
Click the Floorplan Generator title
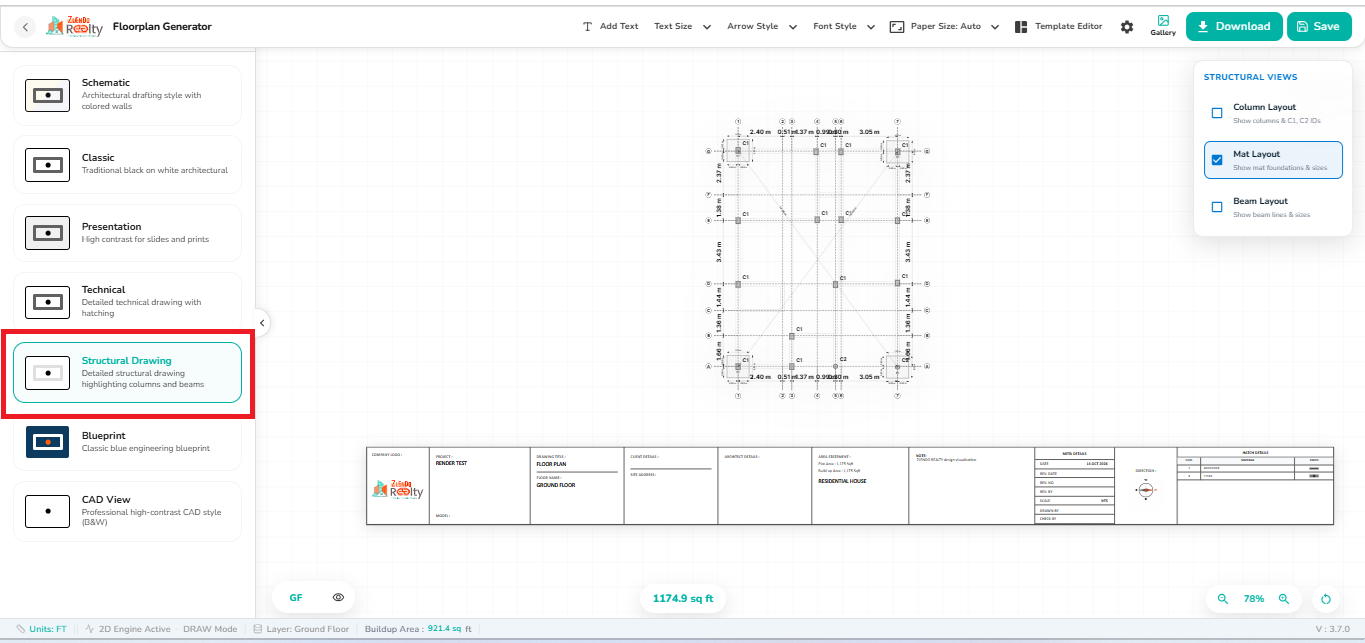tap(162, 27)
